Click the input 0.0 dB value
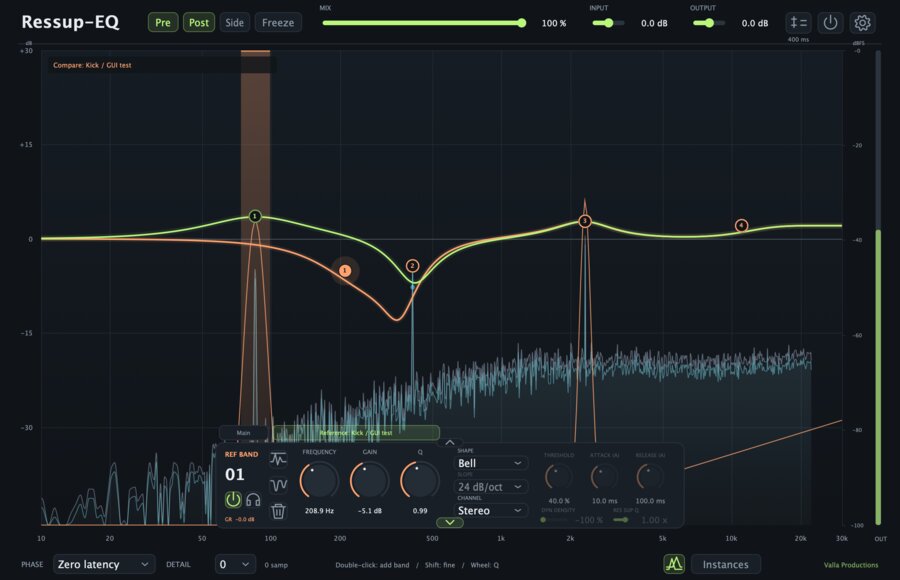Viewport: 900px width, 580px height. (654, 23)
